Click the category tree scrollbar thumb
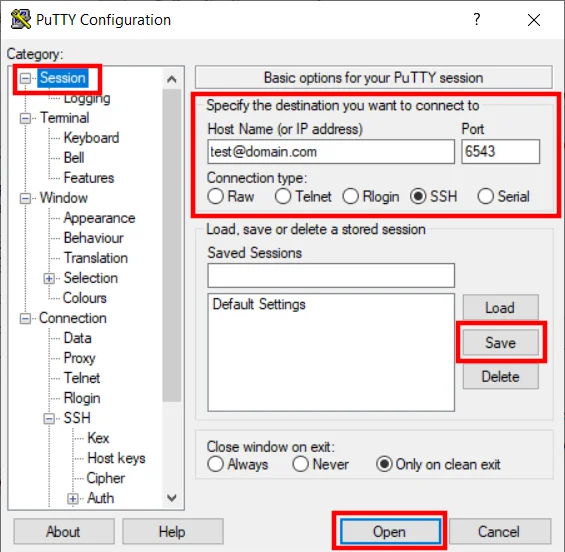565x552 pixels. (172, 245)
